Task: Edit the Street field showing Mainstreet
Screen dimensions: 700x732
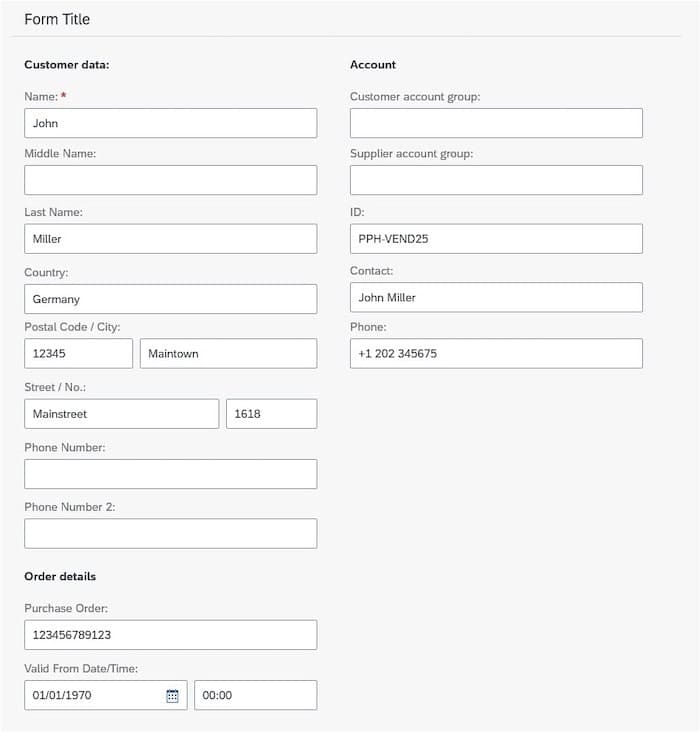Action: tap(121, 414)
